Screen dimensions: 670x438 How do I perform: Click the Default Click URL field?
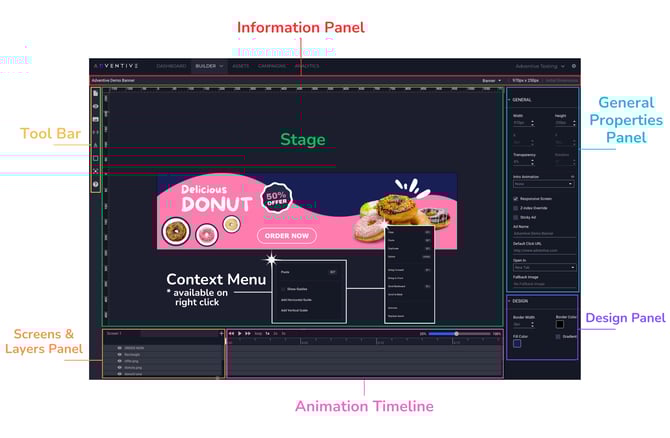pyautogui.click(x=543, y=250)
